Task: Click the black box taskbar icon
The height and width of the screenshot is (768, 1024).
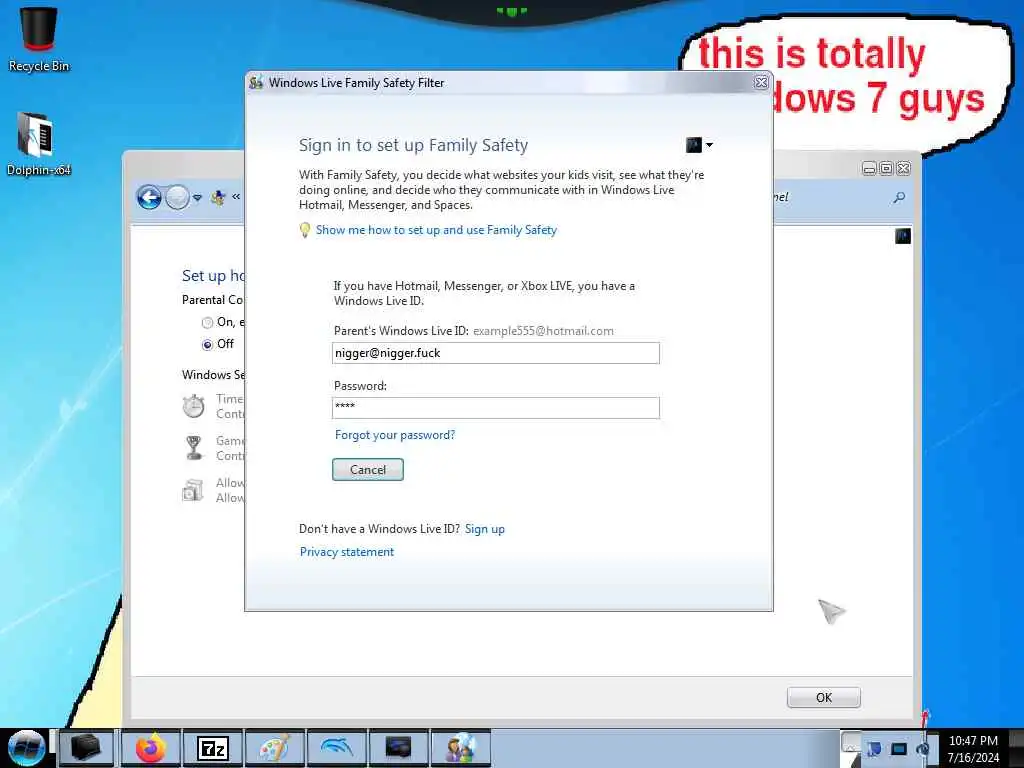Action: coord(86,748)
